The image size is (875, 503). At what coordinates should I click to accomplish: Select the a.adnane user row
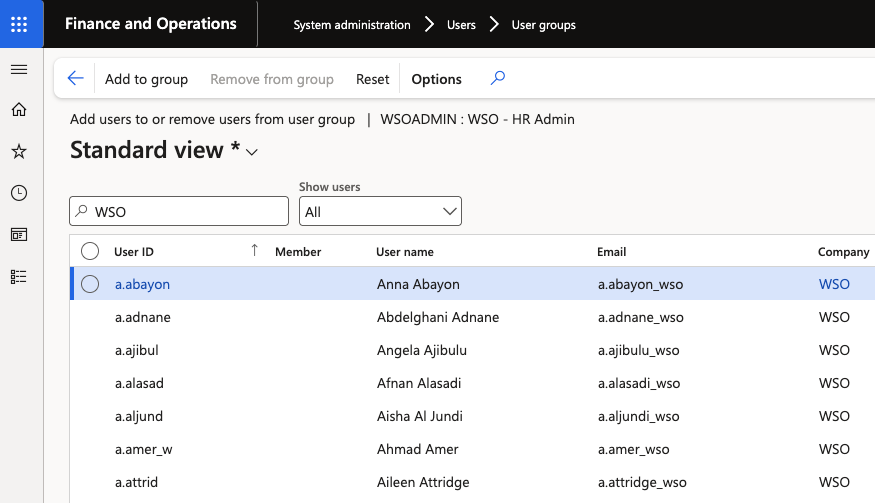point(472,317)
